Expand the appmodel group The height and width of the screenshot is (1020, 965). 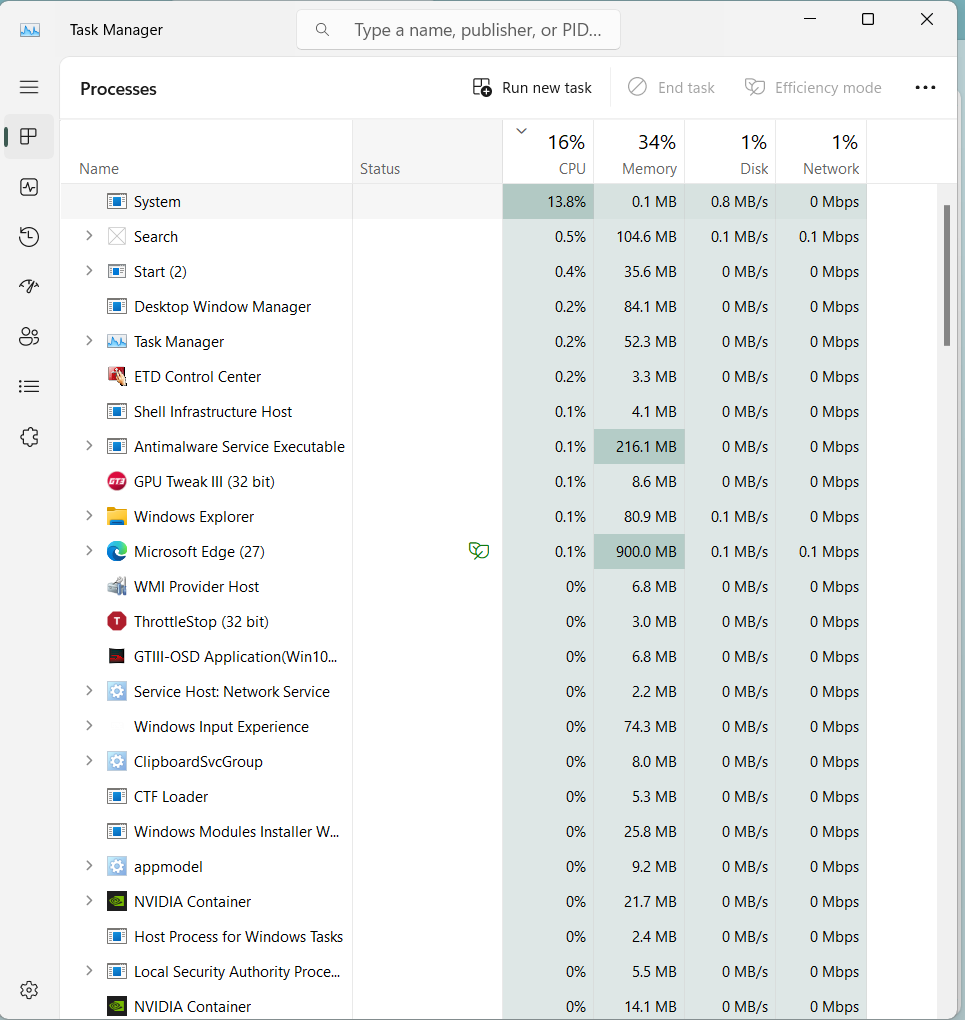coord(89,866)
